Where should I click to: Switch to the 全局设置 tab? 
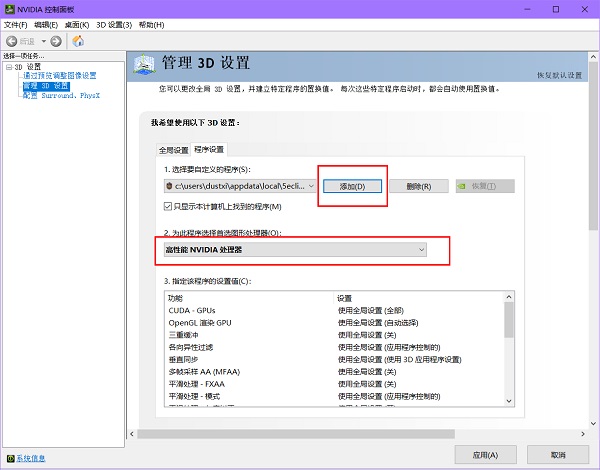tap(173, 149)
